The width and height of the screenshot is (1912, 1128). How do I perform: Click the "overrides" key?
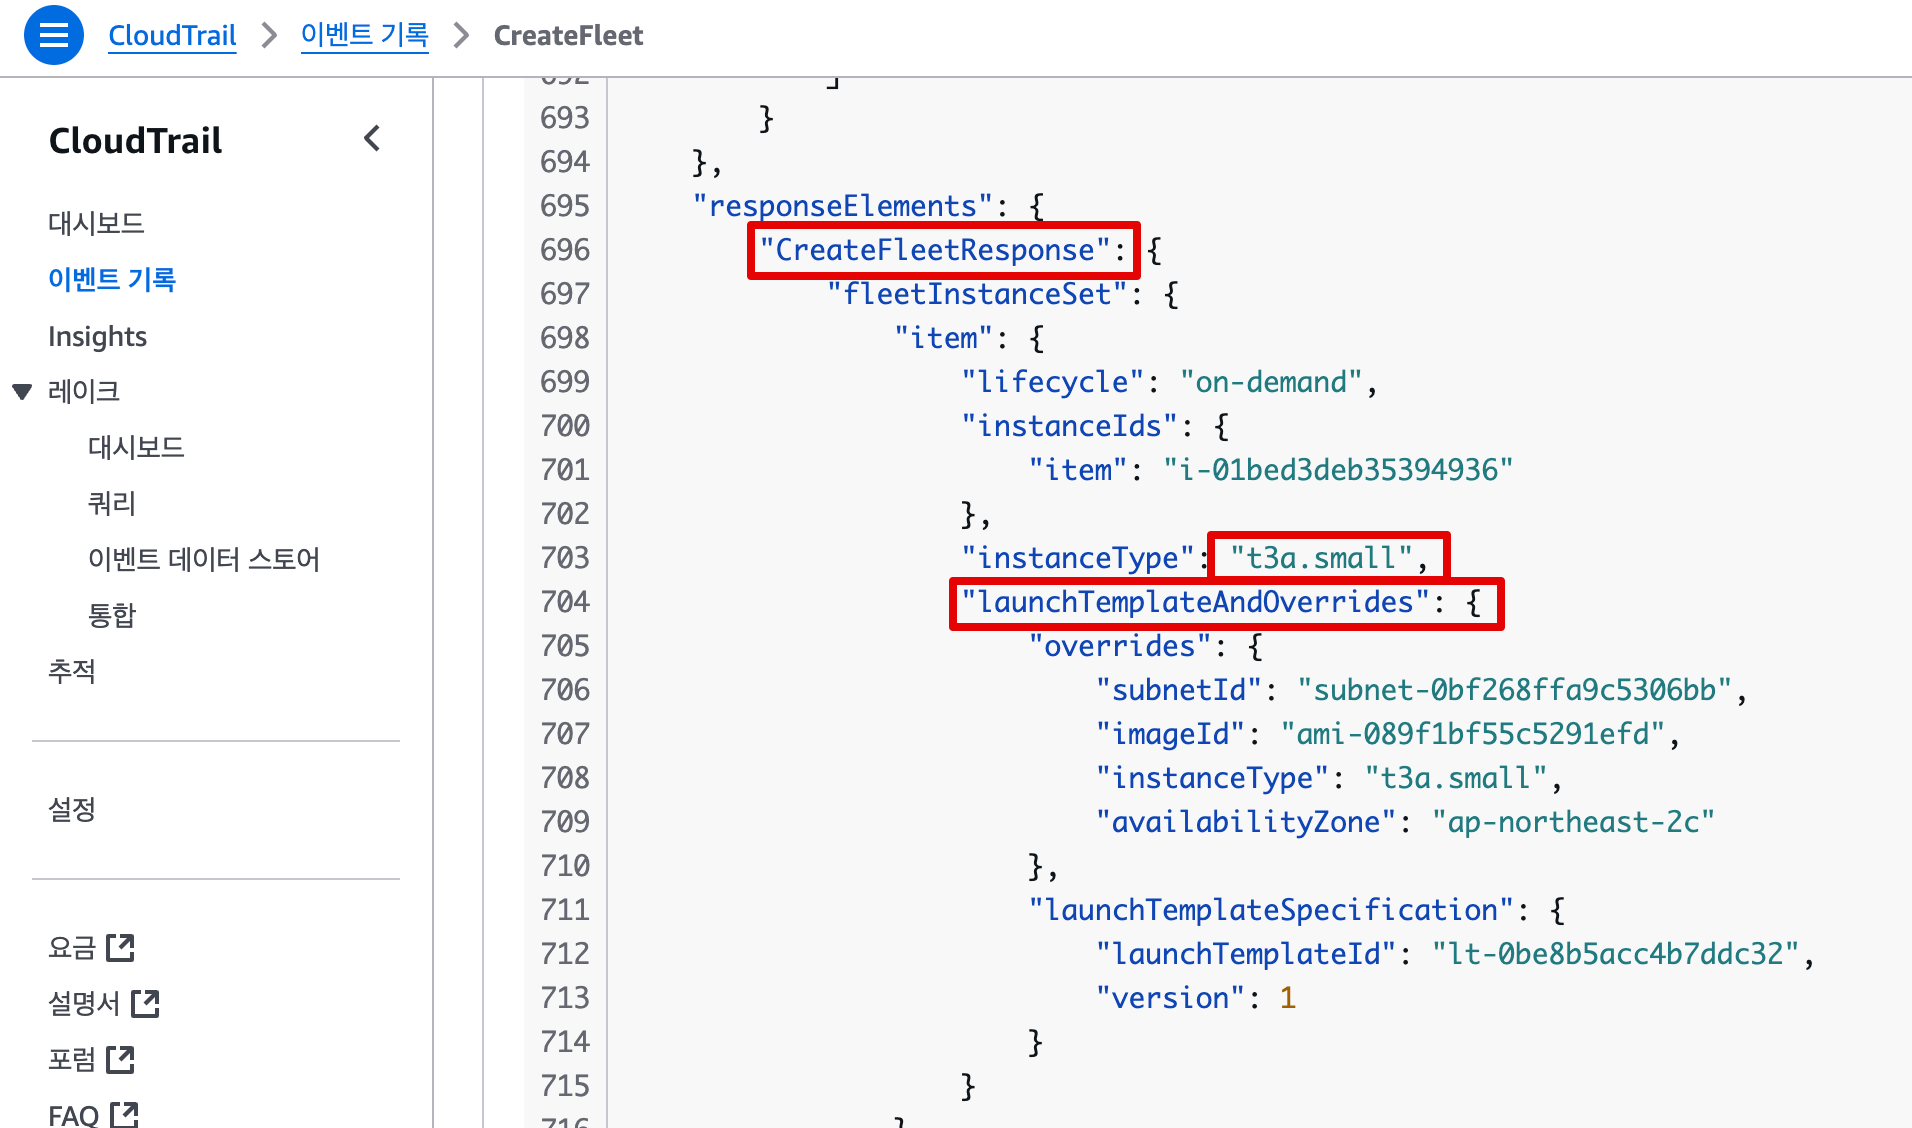pyautogui.click(x=1120, y=646)
